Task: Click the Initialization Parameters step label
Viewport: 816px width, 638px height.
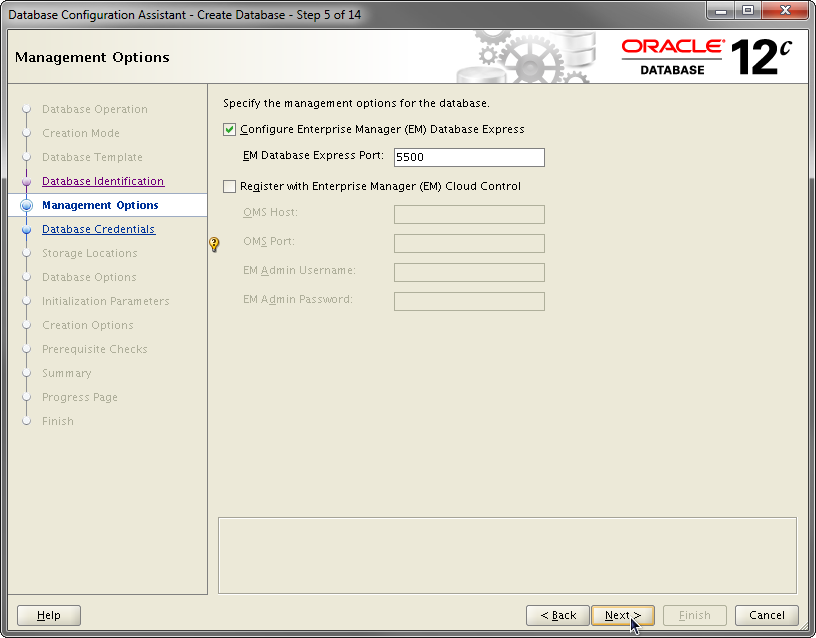Action: click(x=106, y=301)
